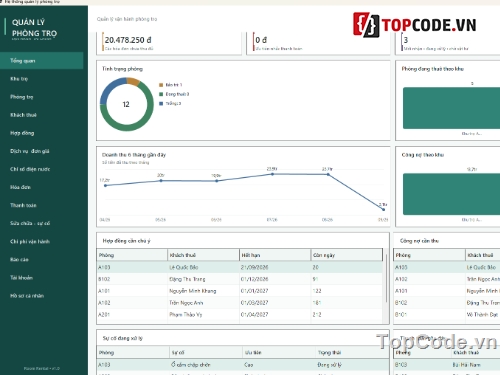This screenshot has width=500, height=375.
Task: Click the orange Bảo trì legend swatch
Action: pos(161,85)
